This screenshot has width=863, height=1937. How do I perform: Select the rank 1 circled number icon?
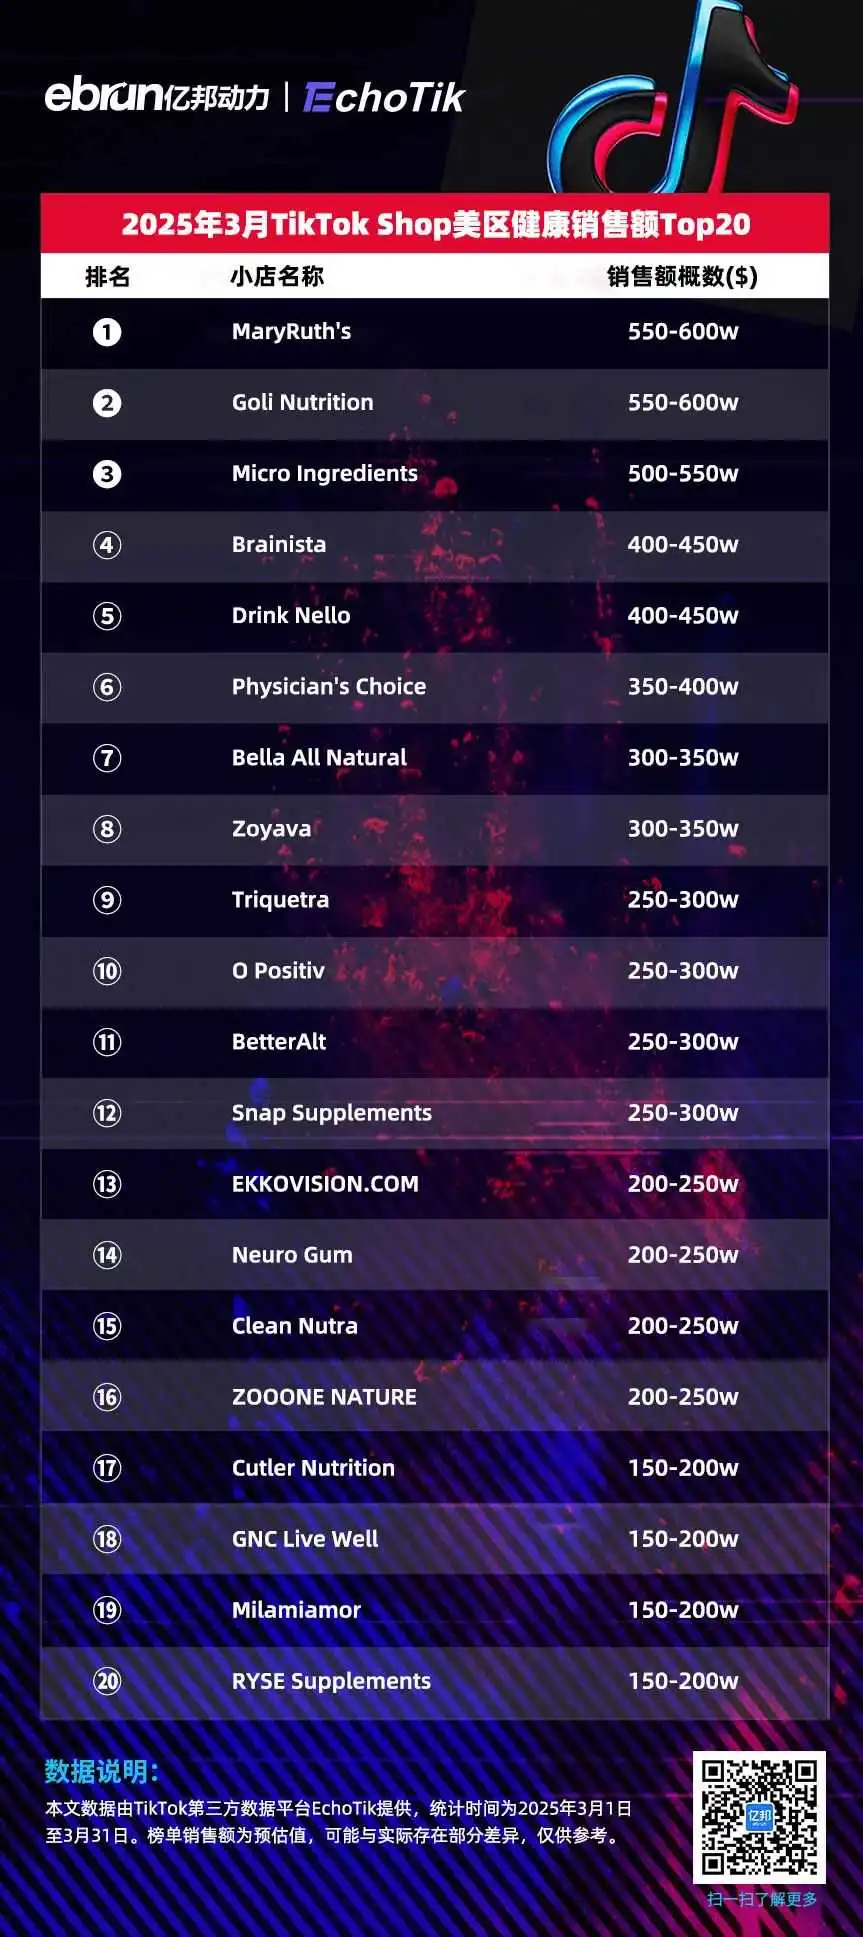[107, 332]
